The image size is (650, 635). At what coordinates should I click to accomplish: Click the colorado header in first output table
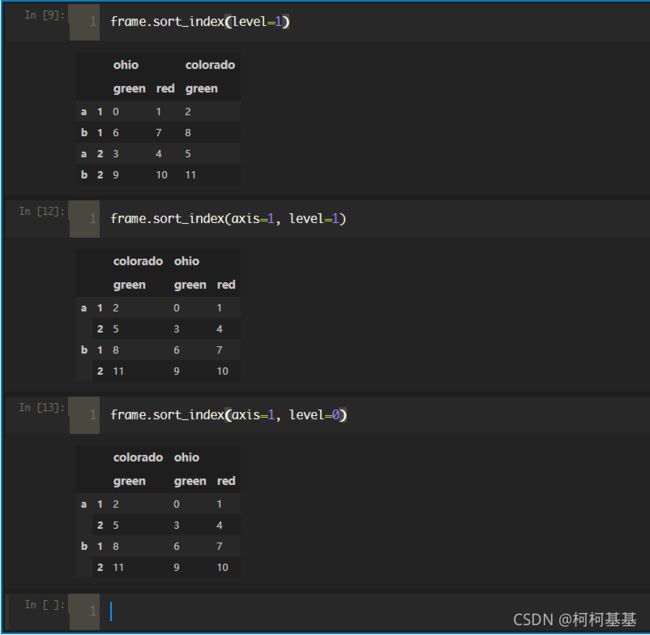coord(210,65)
